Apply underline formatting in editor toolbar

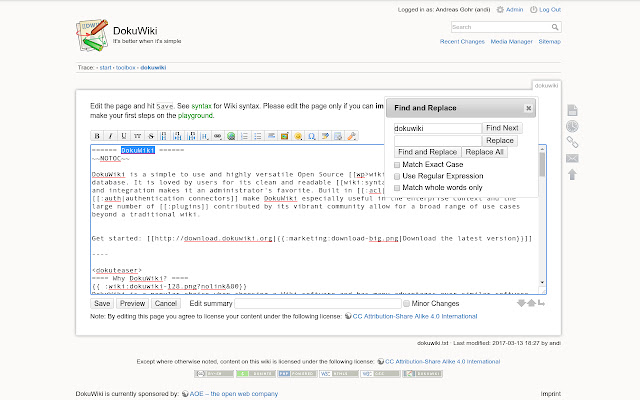(124, 136)
